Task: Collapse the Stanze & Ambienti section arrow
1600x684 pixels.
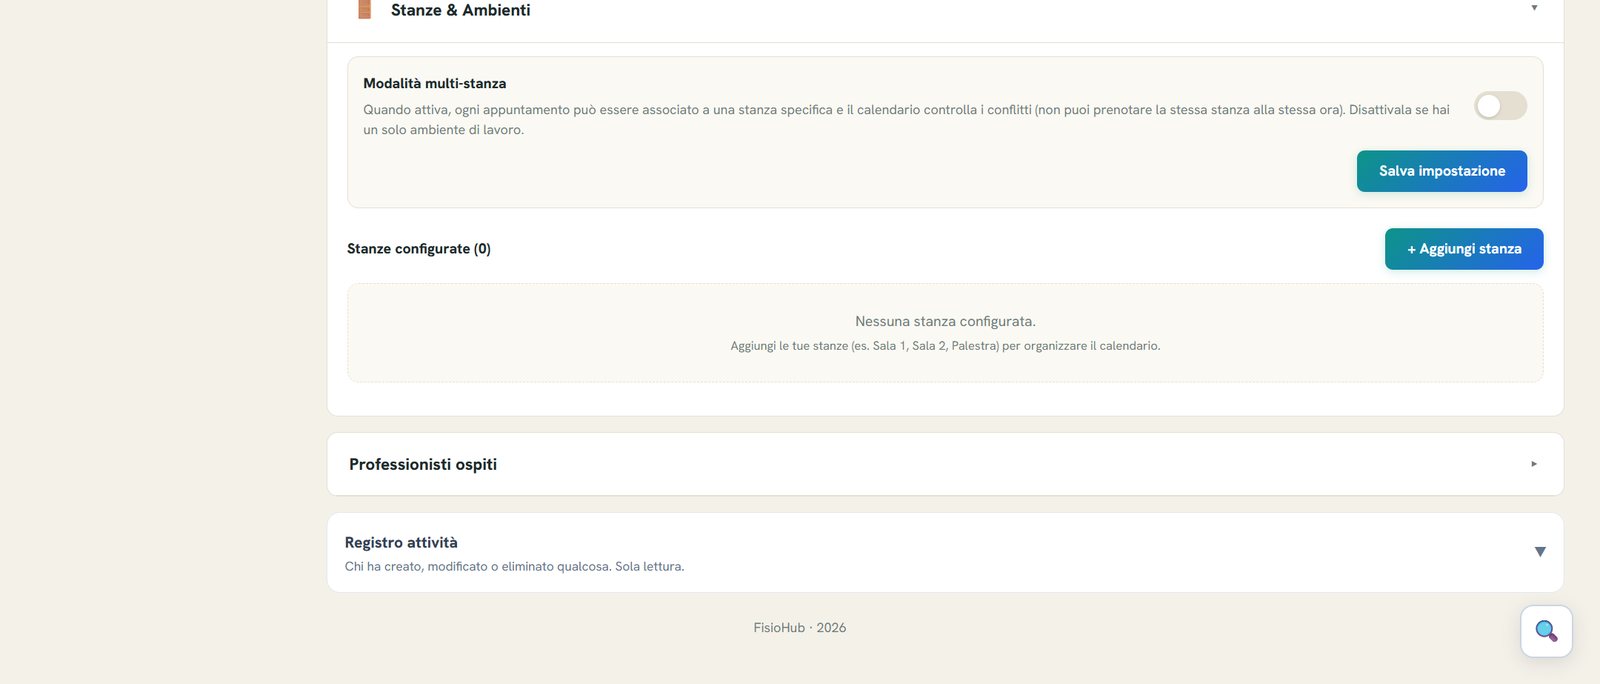Action: point(1534,8)
